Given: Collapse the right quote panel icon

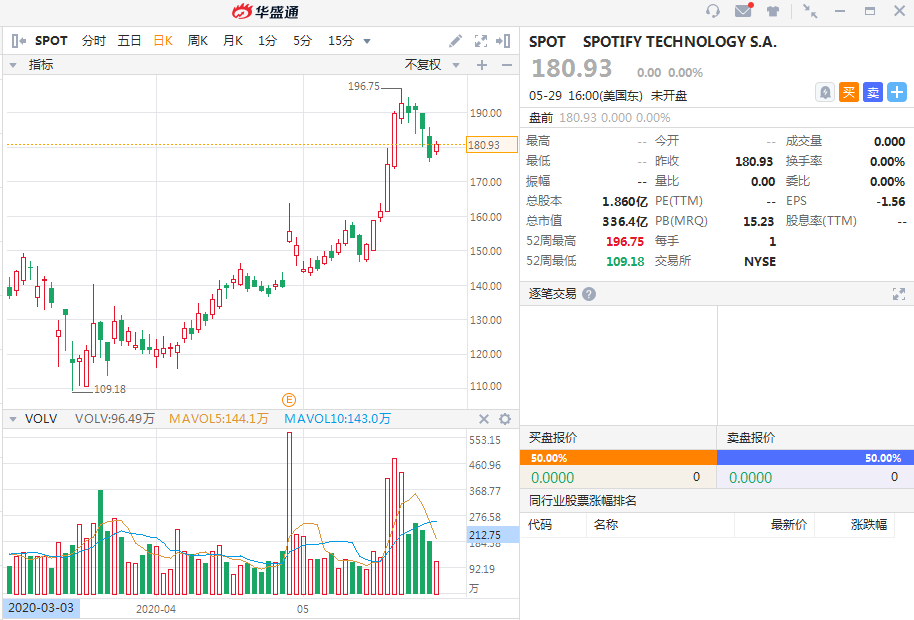Looking at the screenshot, I should tap(503, 41).
